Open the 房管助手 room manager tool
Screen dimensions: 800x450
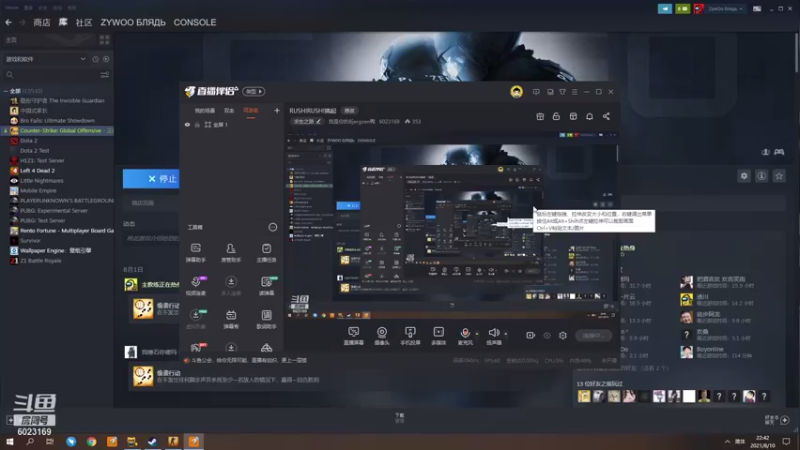coord(231,253)
